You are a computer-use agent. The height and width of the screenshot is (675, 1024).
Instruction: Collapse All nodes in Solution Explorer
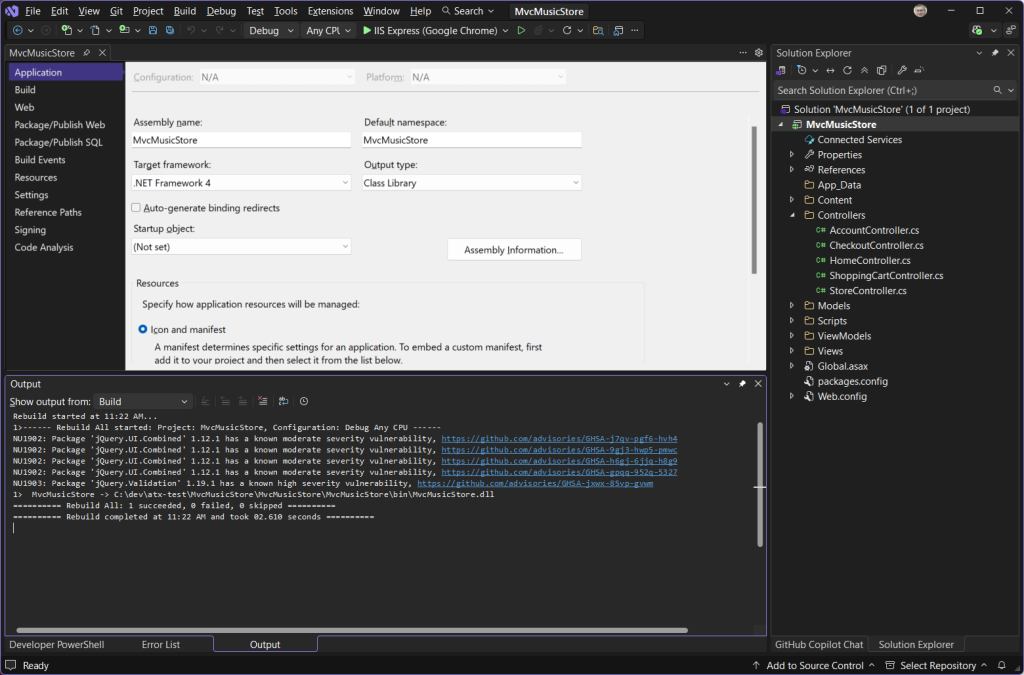(x=865, y=69)
